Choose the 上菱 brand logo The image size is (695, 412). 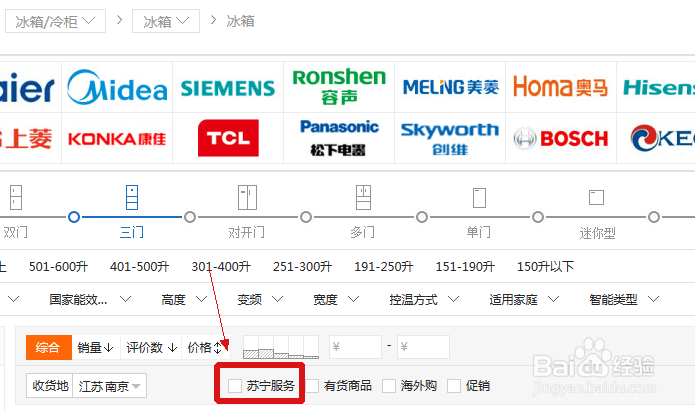click(26, 139)
